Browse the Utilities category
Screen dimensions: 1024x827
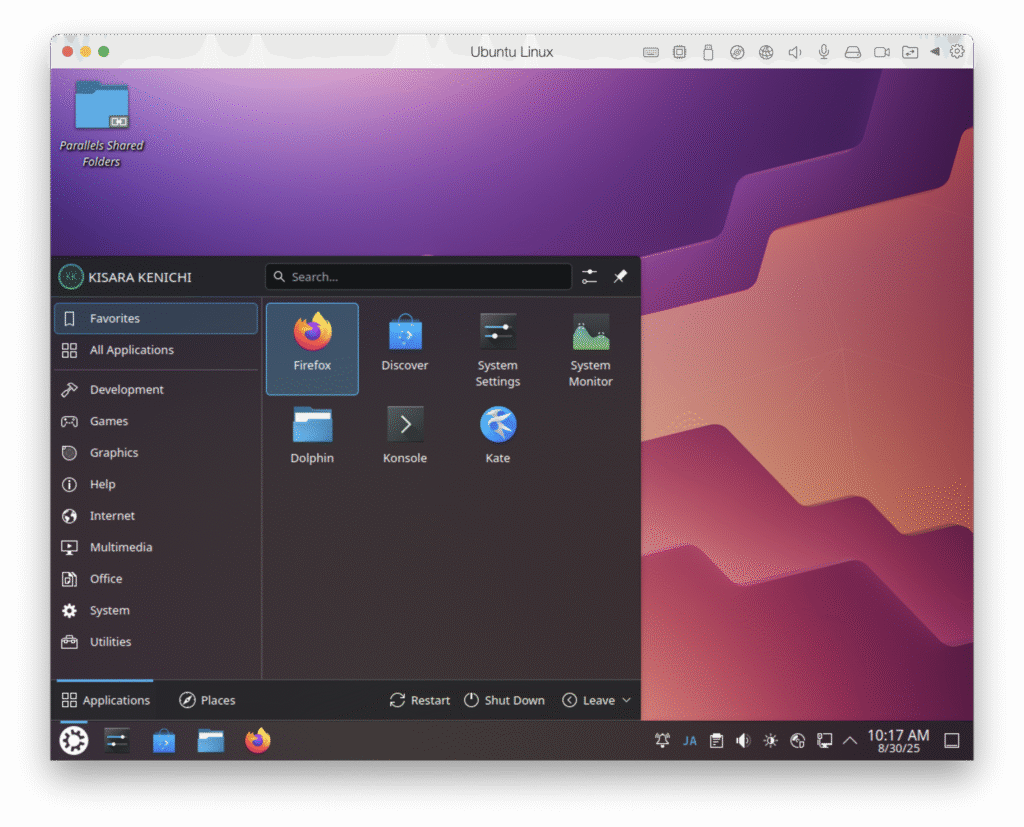click(156, 642)
